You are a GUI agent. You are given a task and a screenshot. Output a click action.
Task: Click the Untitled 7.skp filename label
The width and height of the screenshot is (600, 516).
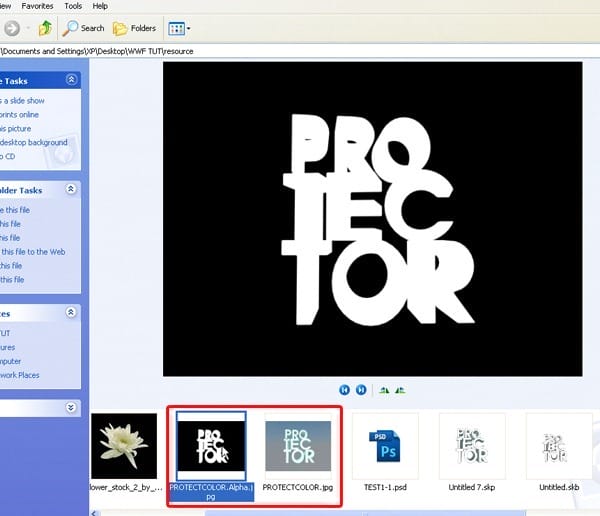[x=472, y=487]
